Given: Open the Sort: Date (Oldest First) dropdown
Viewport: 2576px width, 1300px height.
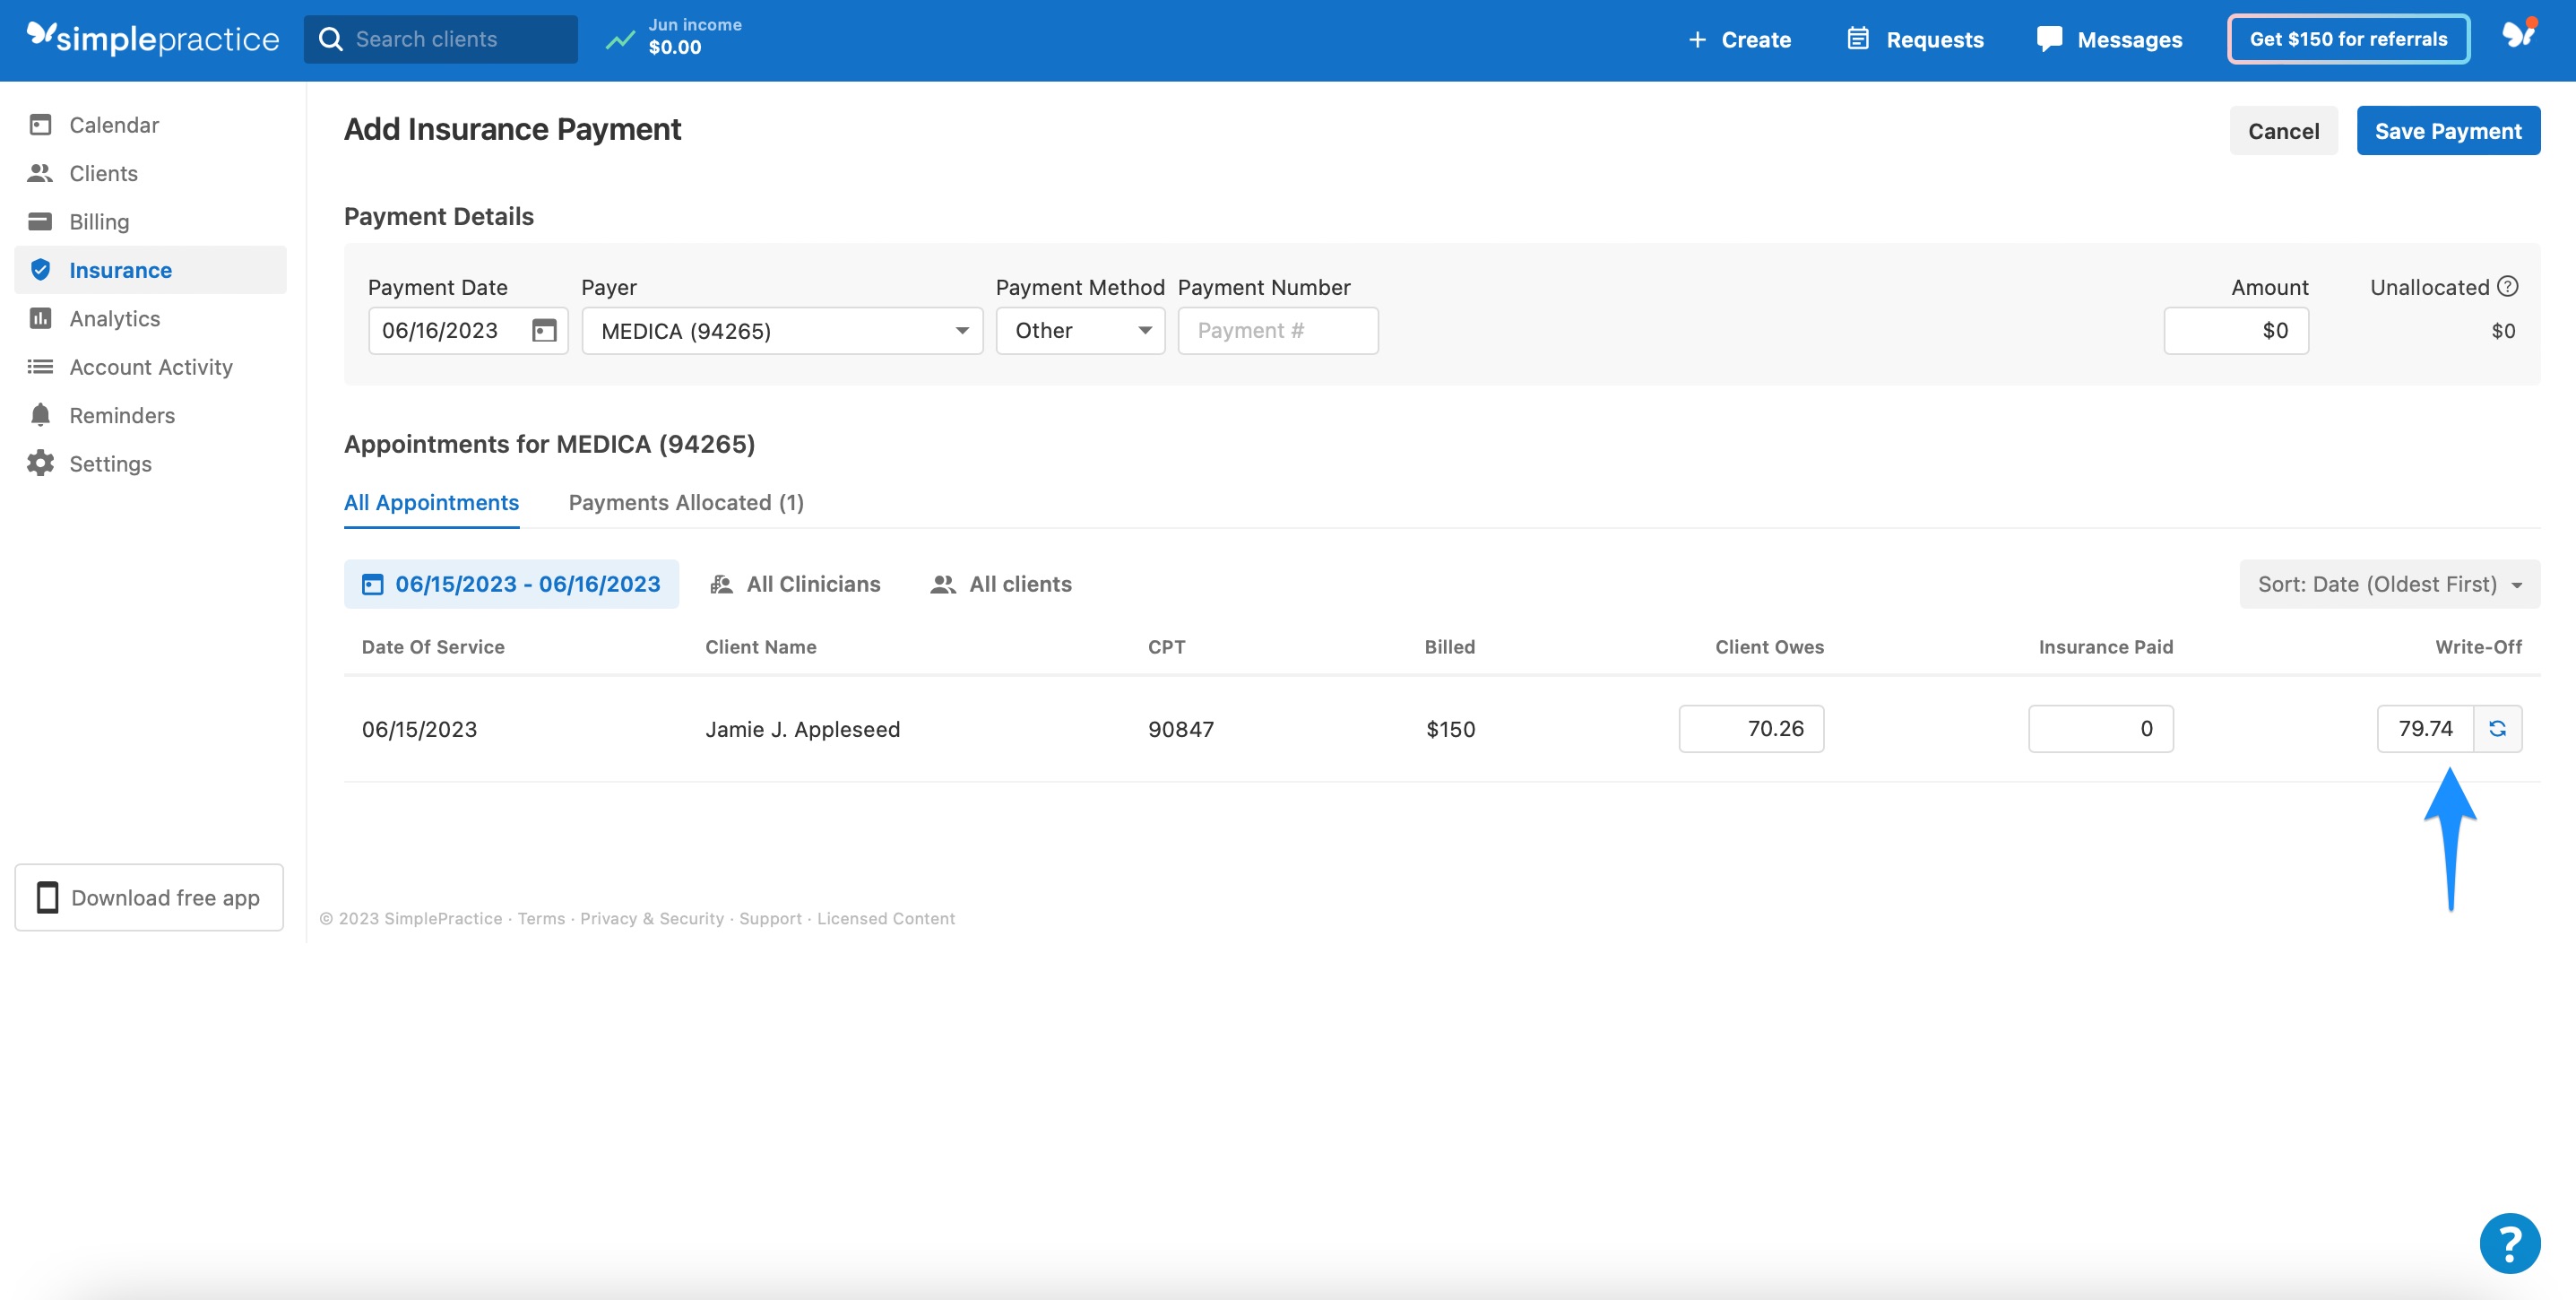Looking at the screenshot, I should point(2389,584).
